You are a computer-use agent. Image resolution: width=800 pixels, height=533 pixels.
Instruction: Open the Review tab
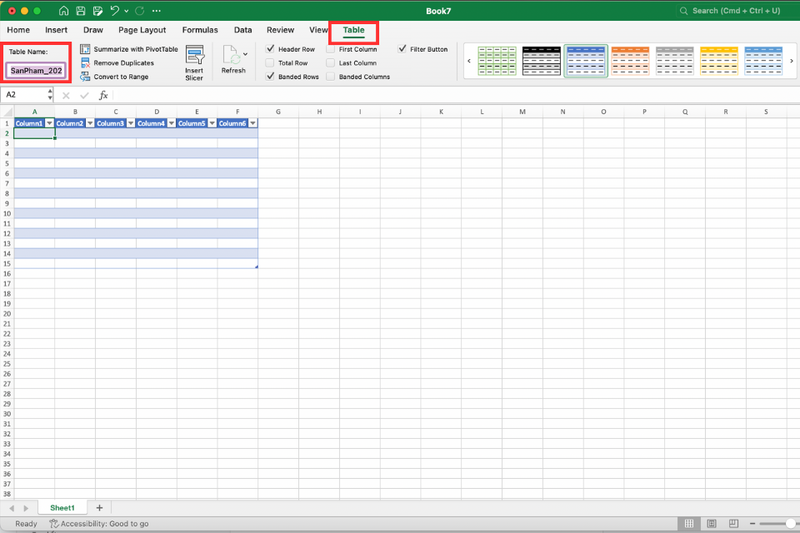point(280,30)
